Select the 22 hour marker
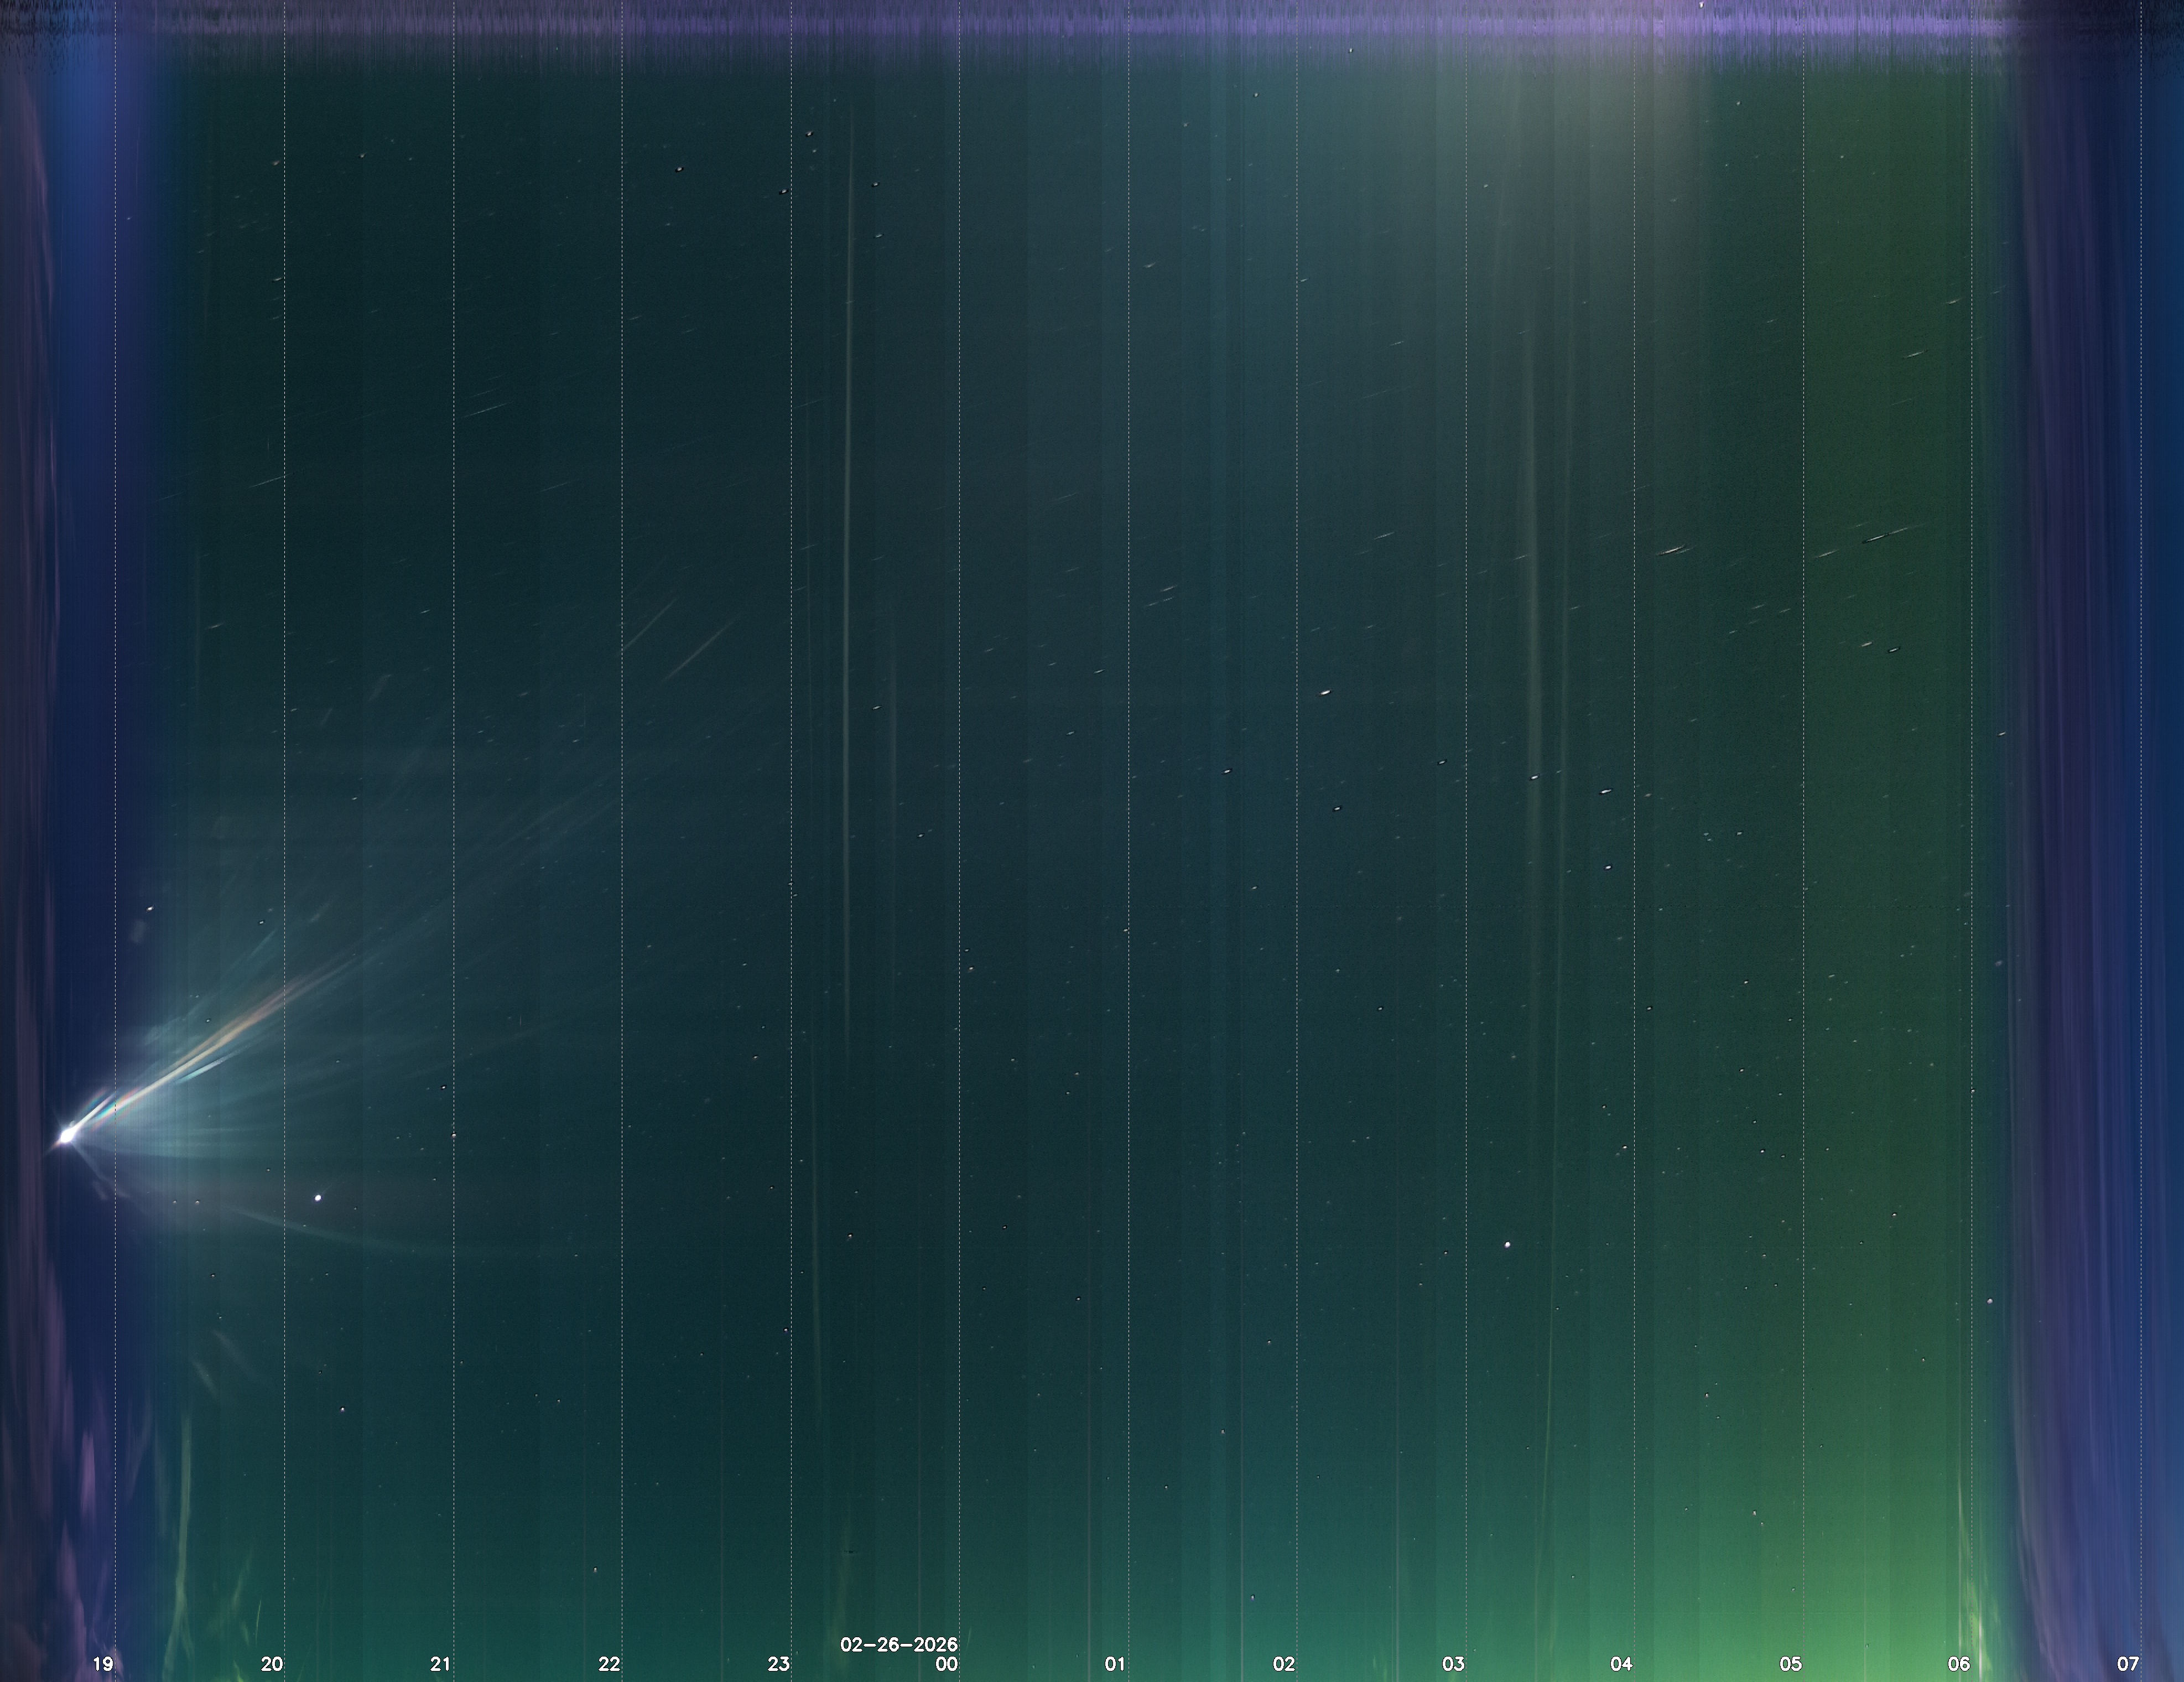Screen dimensions: 2184x1682 pos(609,1665)
